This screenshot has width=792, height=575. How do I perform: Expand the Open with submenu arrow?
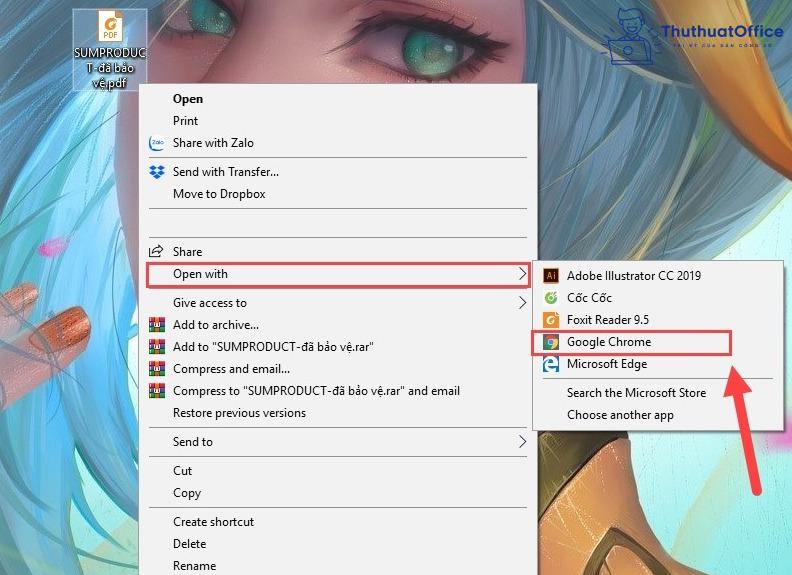coord(521,274)
